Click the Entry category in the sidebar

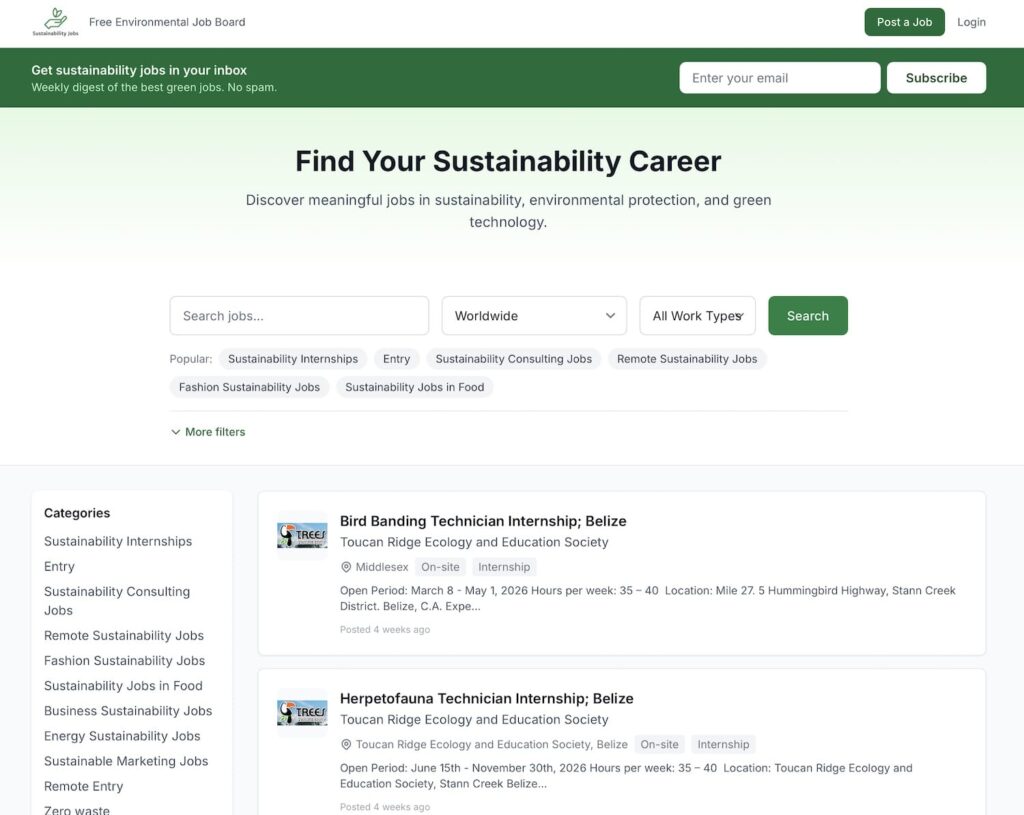tap(59, 566)
